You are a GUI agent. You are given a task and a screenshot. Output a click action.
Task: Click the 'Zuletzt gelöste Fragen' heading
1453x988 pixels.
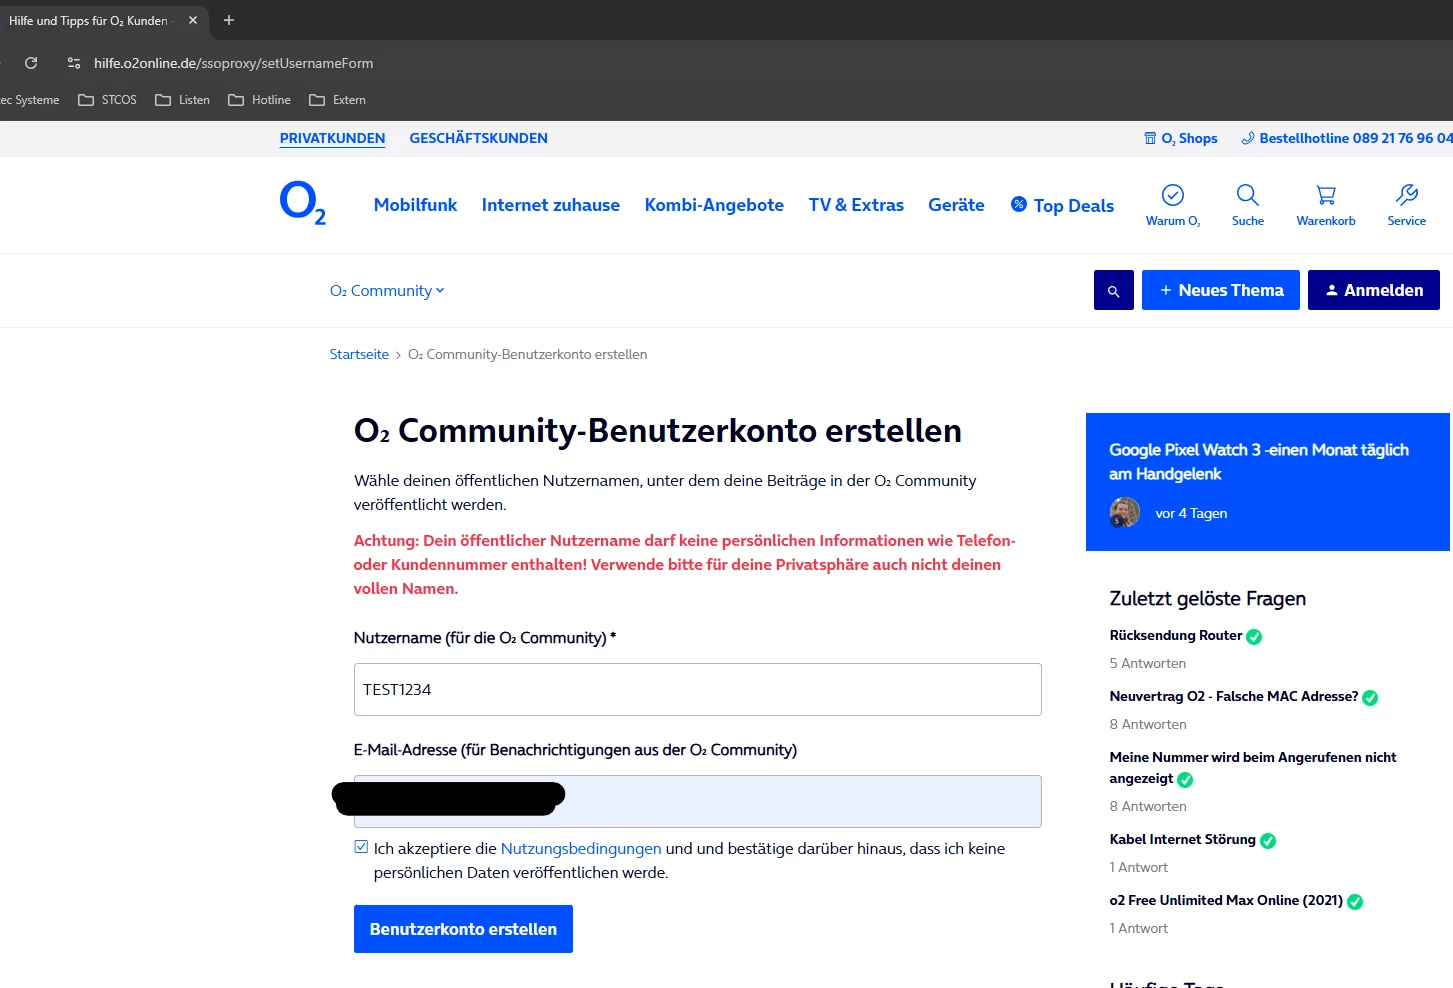click(1208, 598)
